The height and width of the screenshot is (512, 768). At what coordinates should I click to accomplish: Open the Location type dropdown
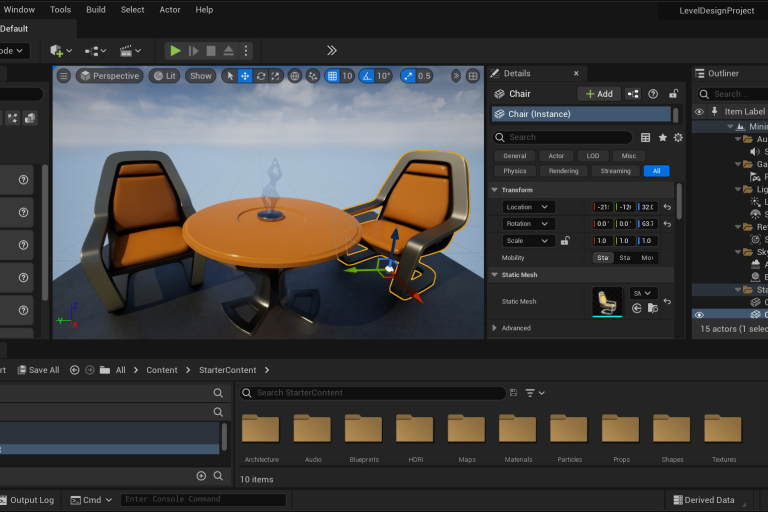pos(528,207)
